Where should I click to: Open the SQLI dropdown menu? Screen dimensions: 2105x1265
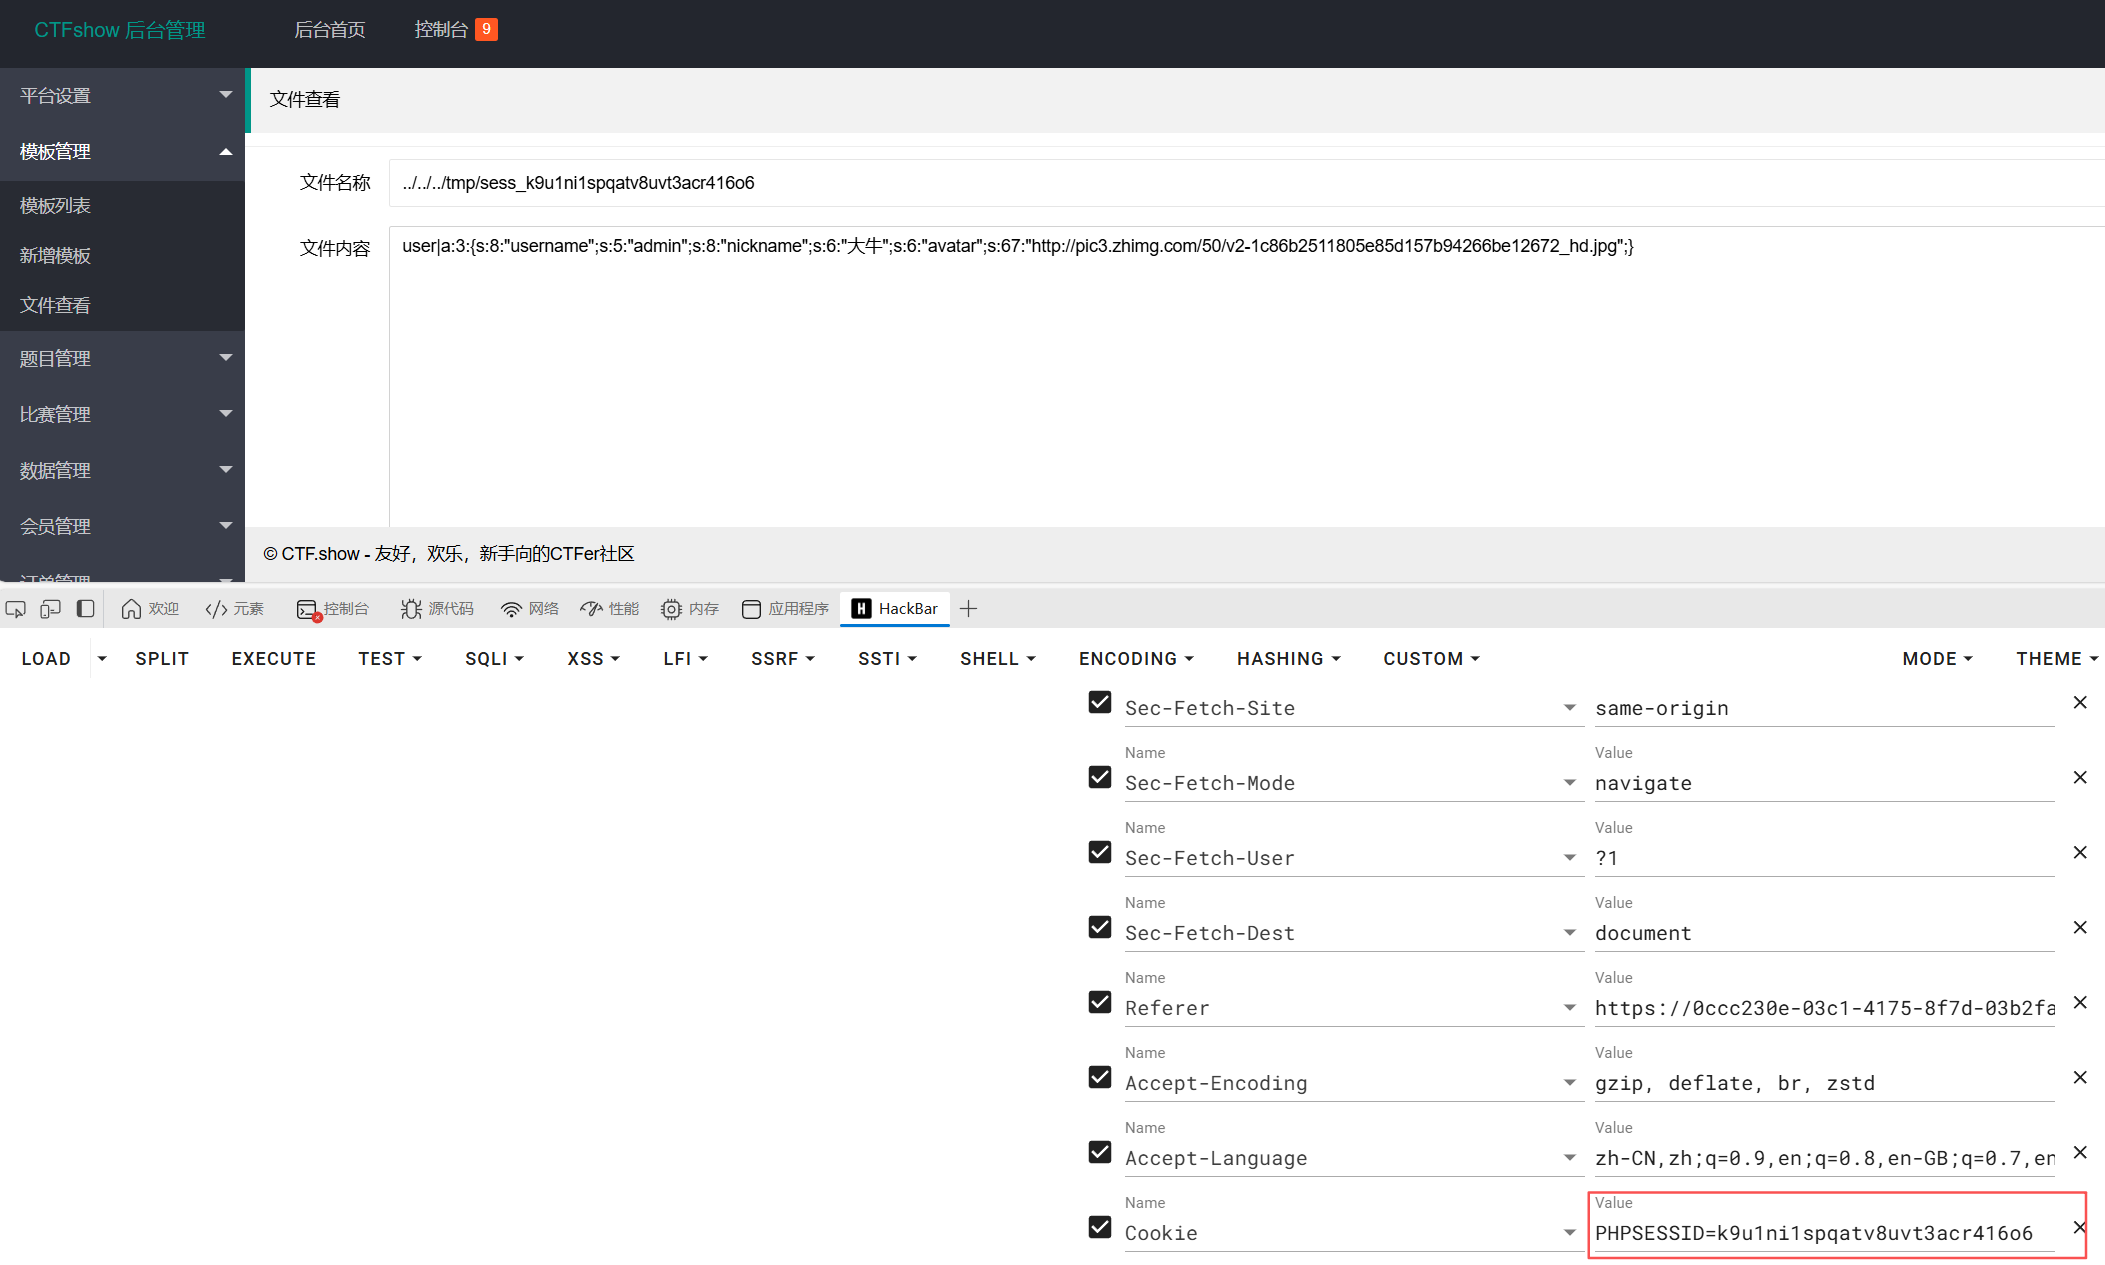point(494,659)
